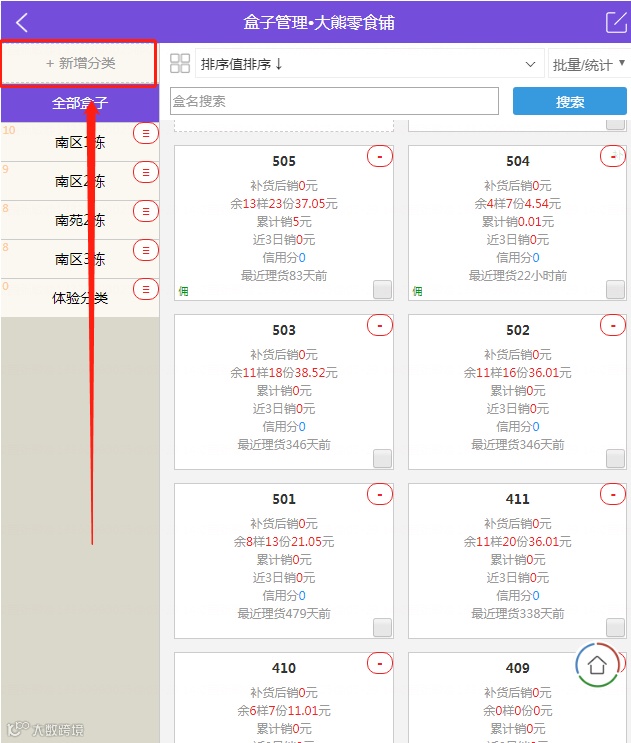
Task: Click 最近理货83天前 on box 505
Action: pyautogui.click(x=284, y=275)
